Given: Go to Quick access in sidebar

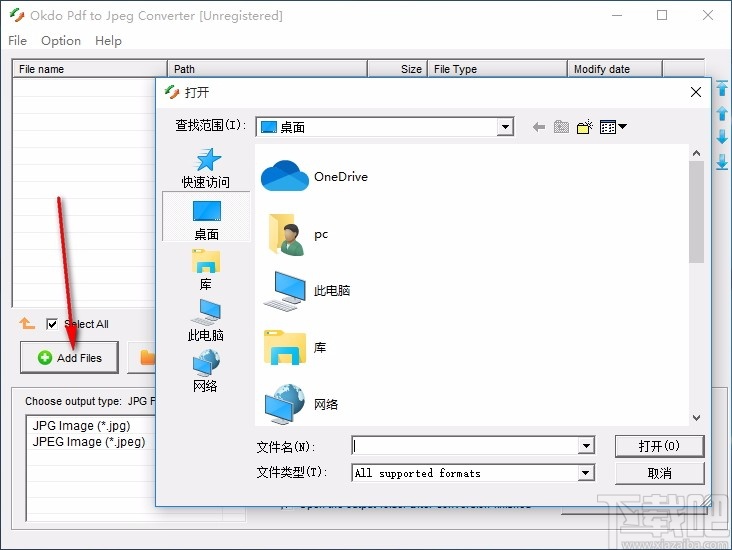Looking at the screenshot, I should point(206,168).
